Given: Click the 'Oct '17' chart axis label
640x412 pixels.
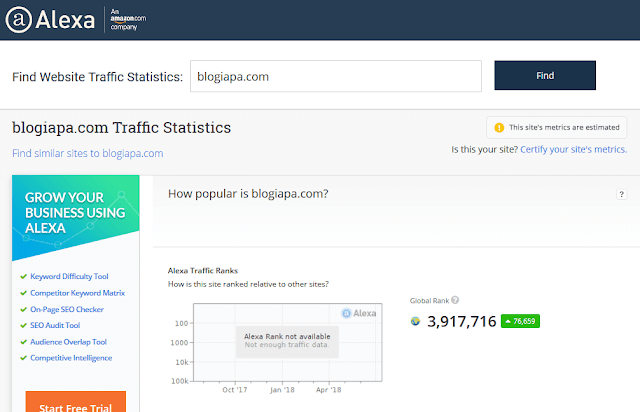Looking at the screenshot, I should 235,390.
